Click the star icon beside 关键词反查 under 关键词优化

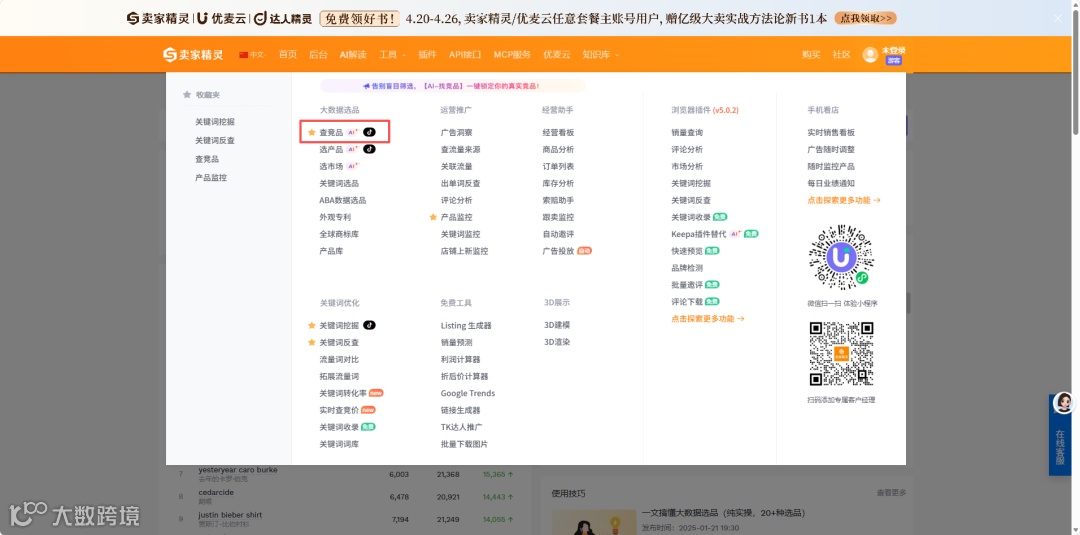coord(311,342)
